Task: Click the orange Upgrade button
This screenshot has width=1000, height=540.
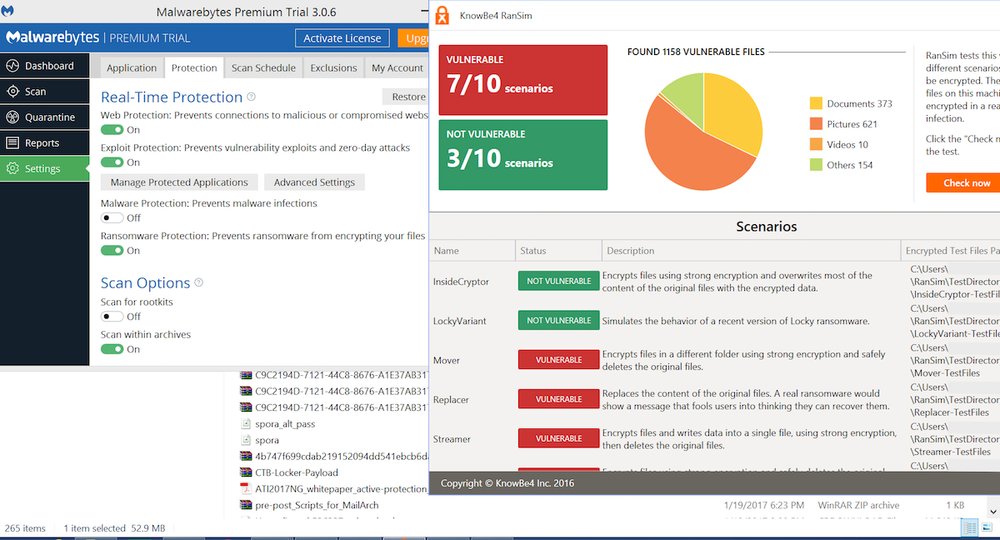Action: [x=413, y=38]
